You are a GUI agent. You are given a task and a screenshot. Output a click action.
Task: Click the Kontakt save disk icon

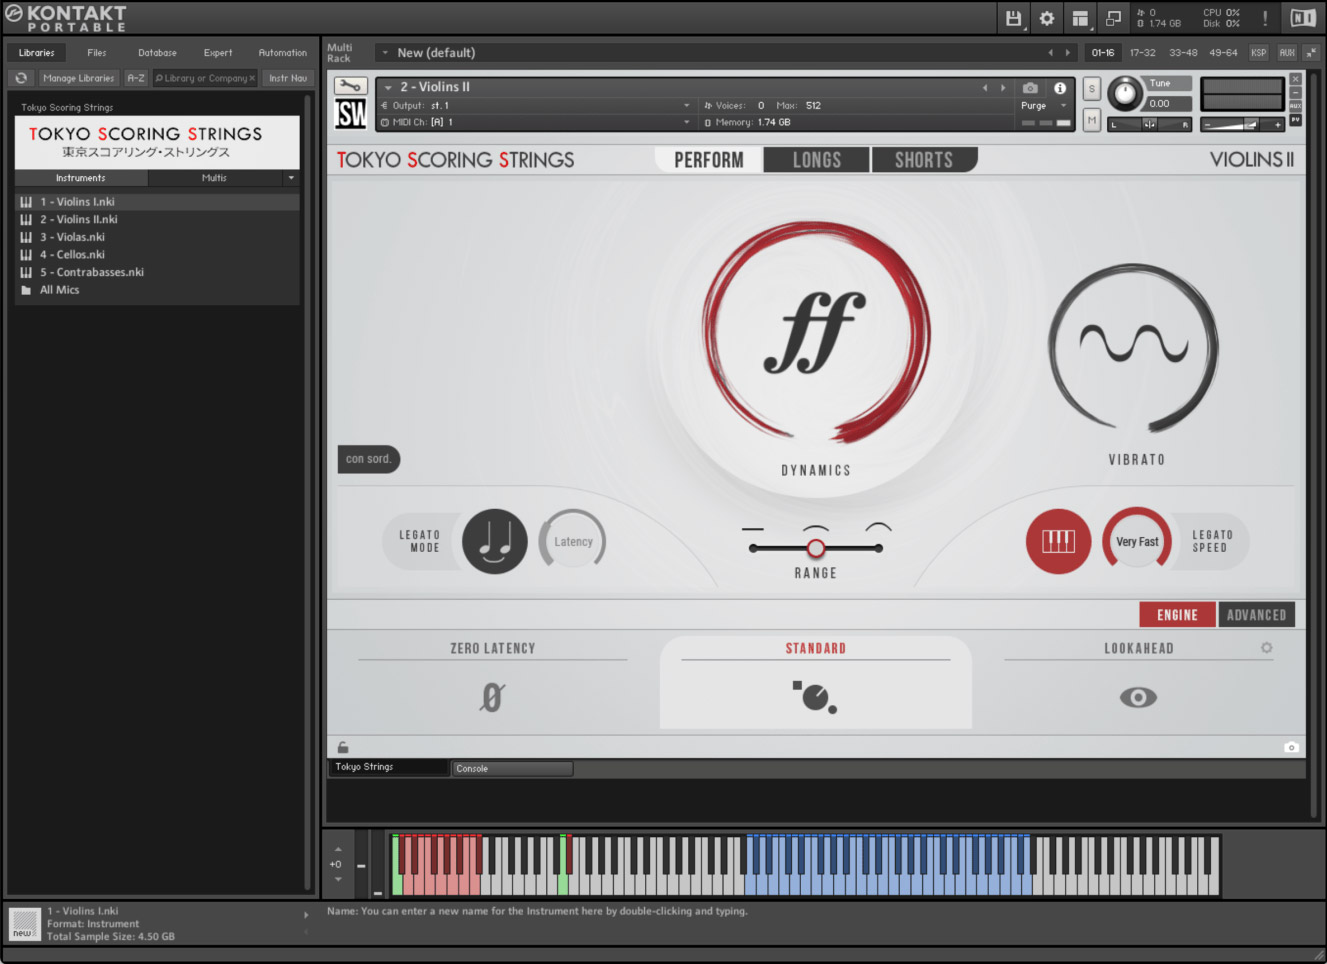[1013, 18]
